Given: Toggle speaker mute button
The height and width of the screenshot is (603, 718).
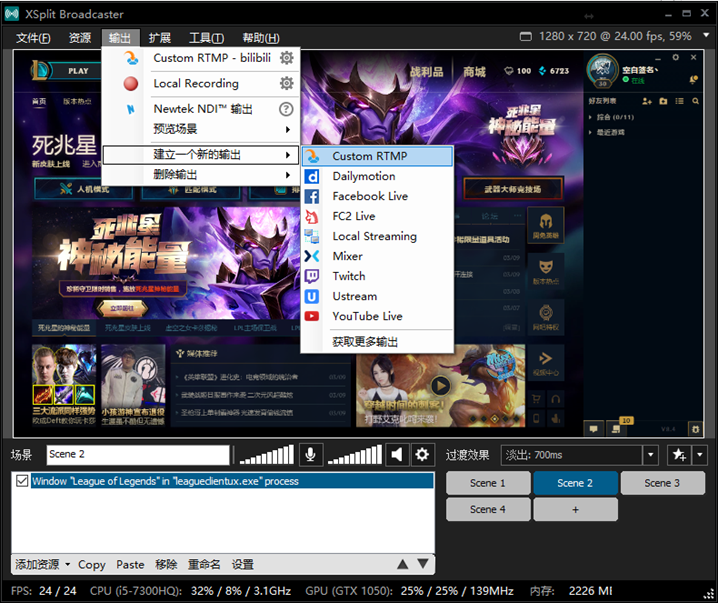Looking at the screenshot, I should [397, 455].
